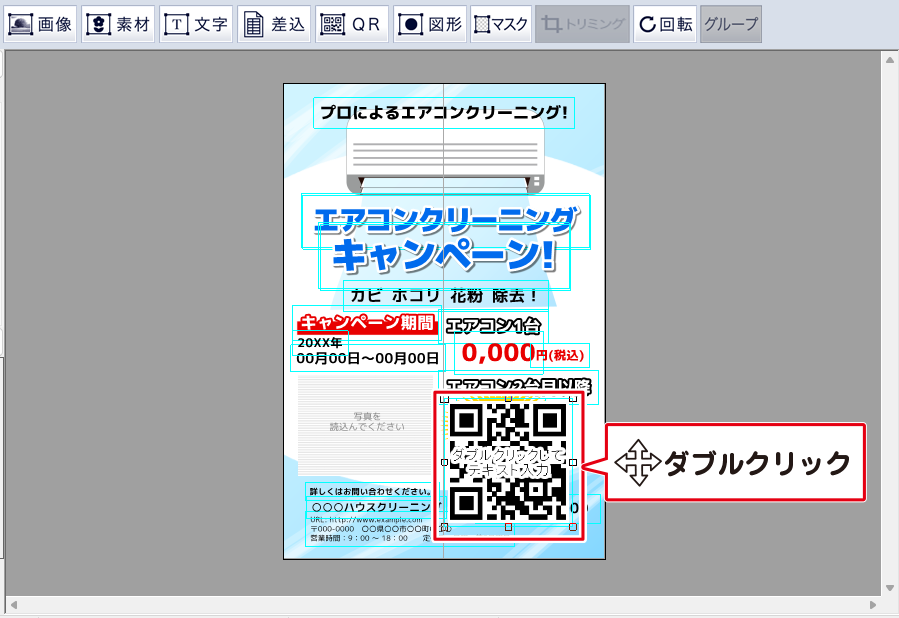This screenshot has height=618, width=899.
Task: Select the 20XX年 text box
Action: pos(320,342)
